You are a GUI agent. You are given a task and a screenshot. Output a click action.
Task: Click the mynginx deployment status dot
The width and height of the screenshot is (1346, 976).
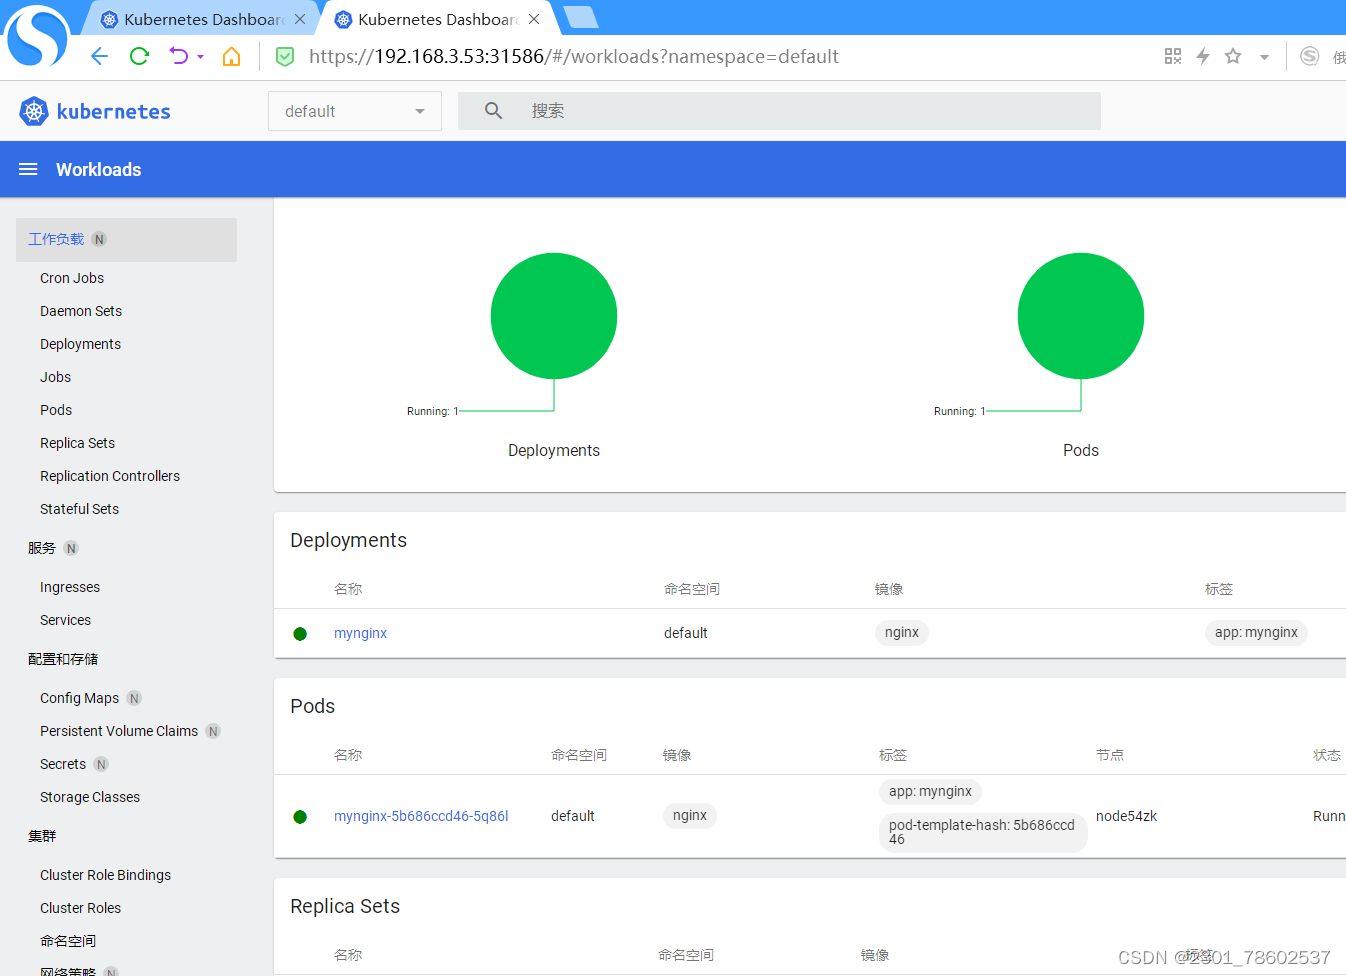[x=300, y=634]
